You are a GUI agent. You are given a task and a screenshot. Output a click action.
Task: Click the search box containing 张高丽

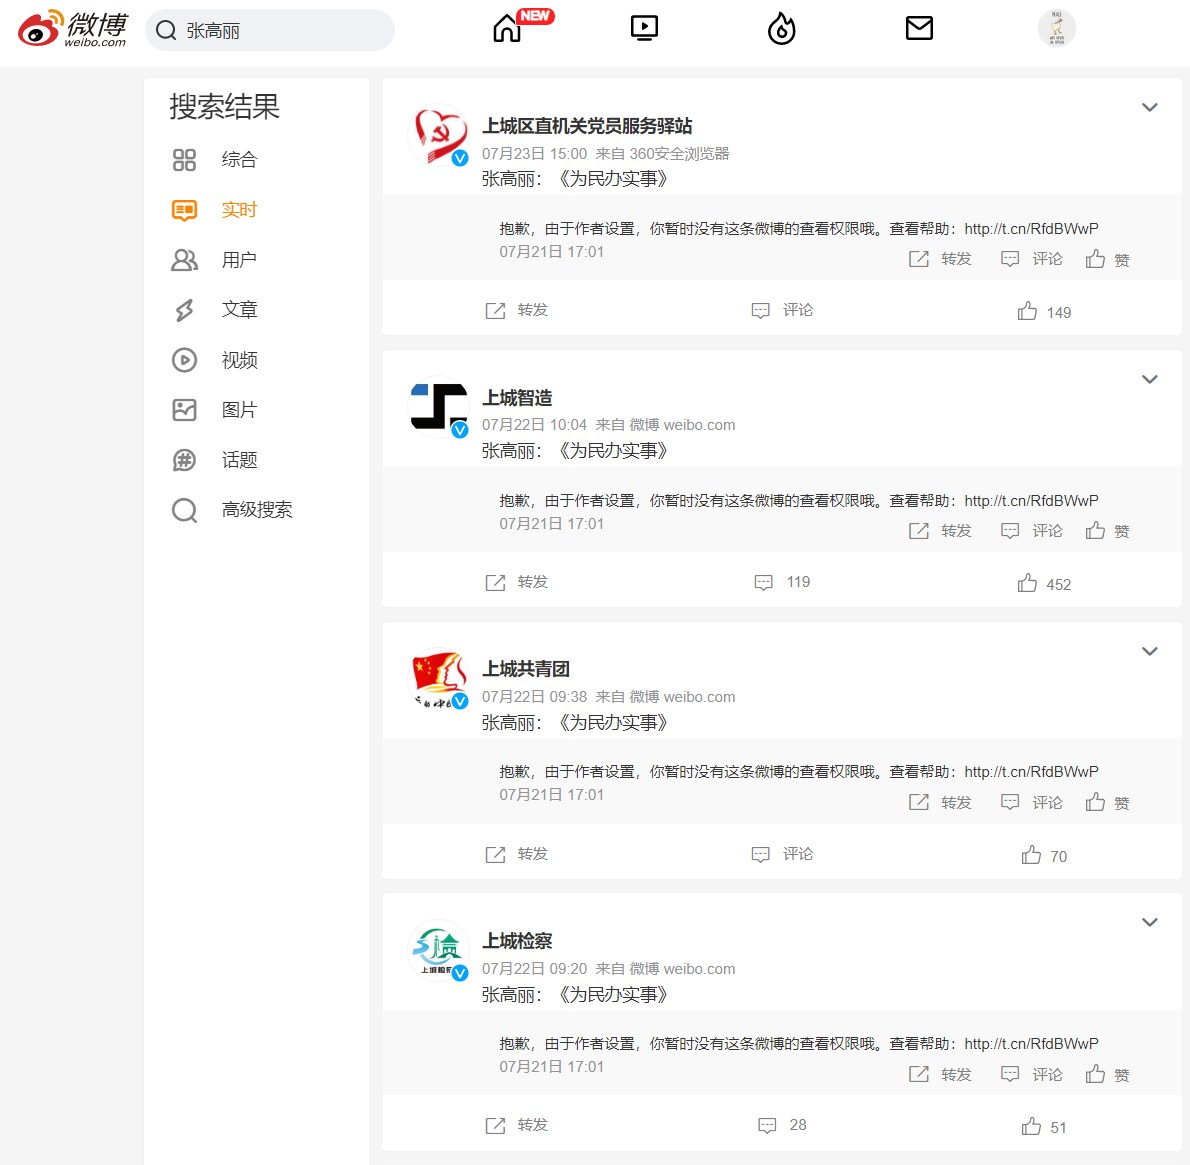(269, 30)
